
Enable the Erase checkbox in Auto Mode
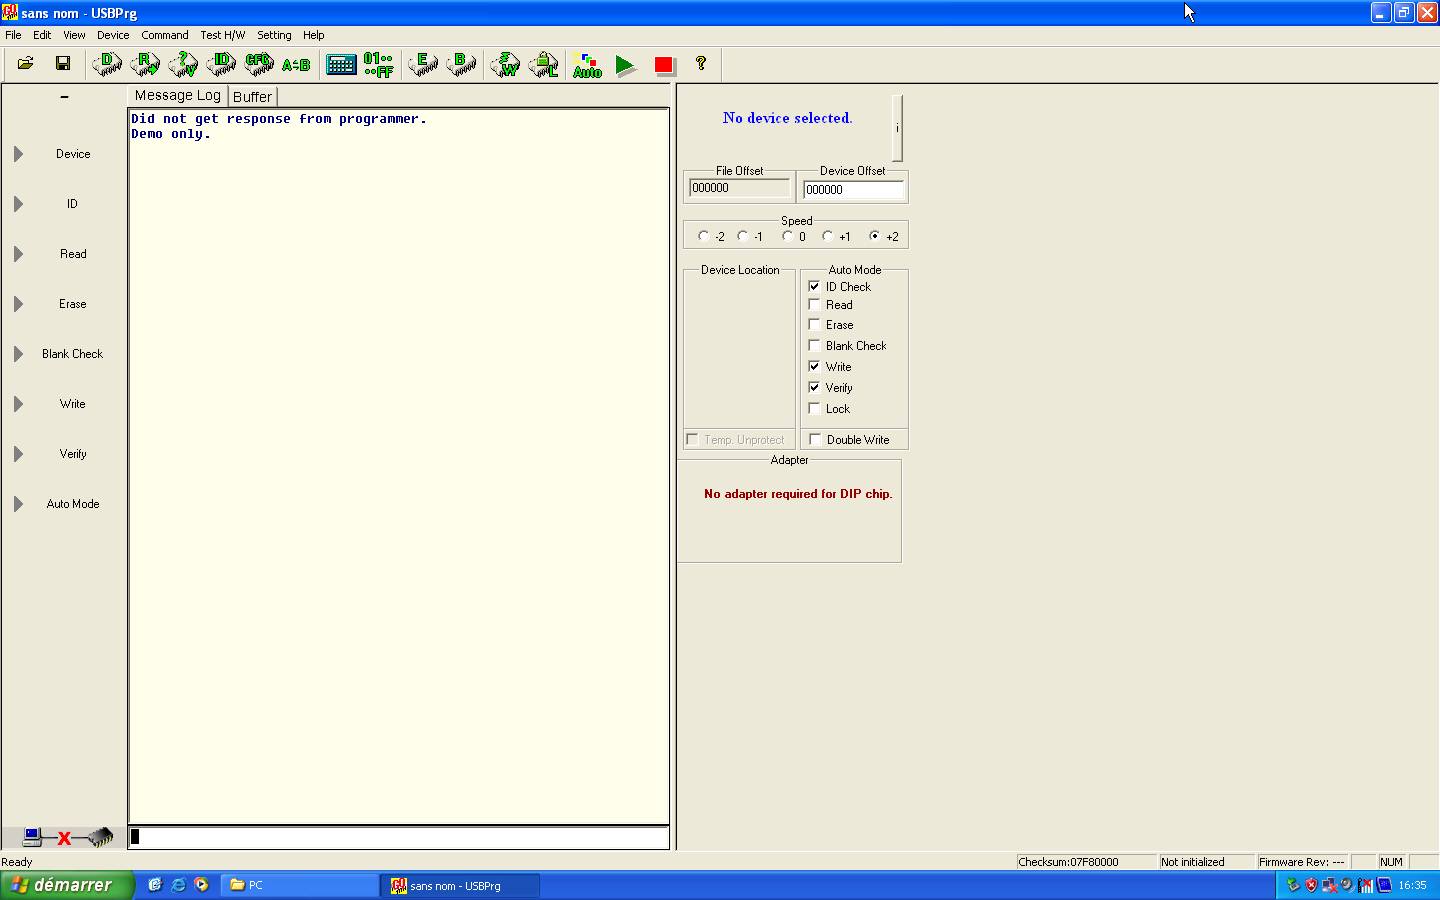click(814, 325)
